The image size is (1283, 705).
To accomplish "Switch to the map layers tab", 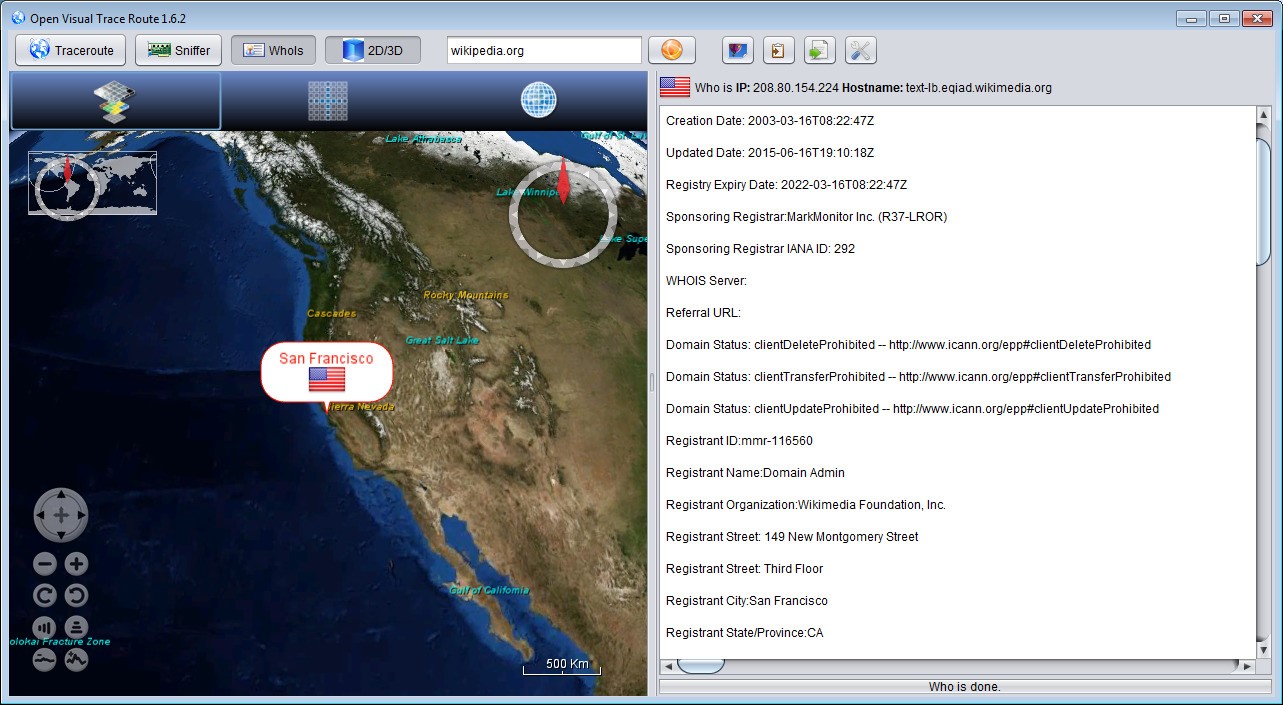I will 115,101.
